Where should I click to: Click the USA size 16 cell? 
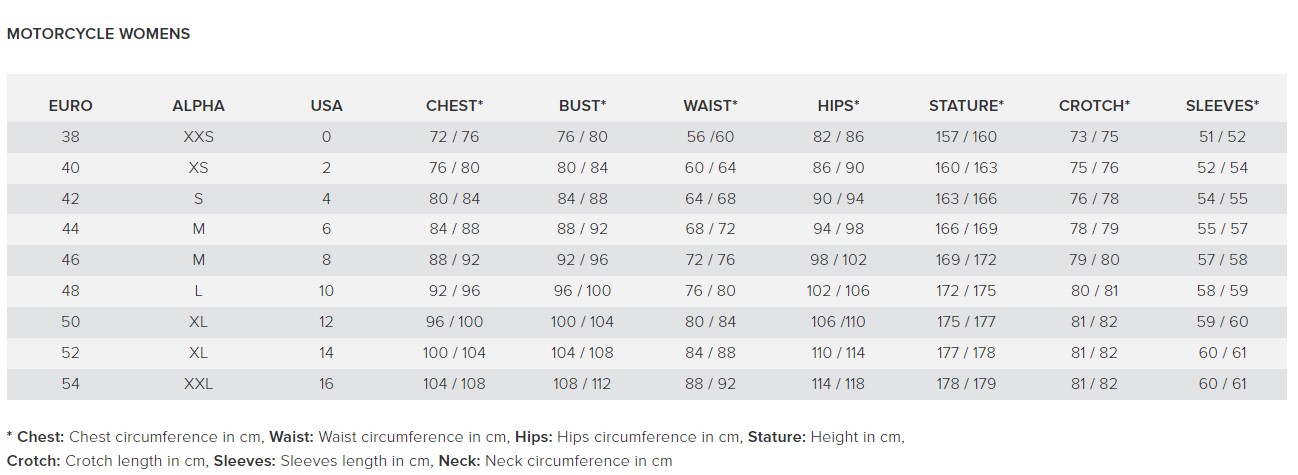[326, 384]
